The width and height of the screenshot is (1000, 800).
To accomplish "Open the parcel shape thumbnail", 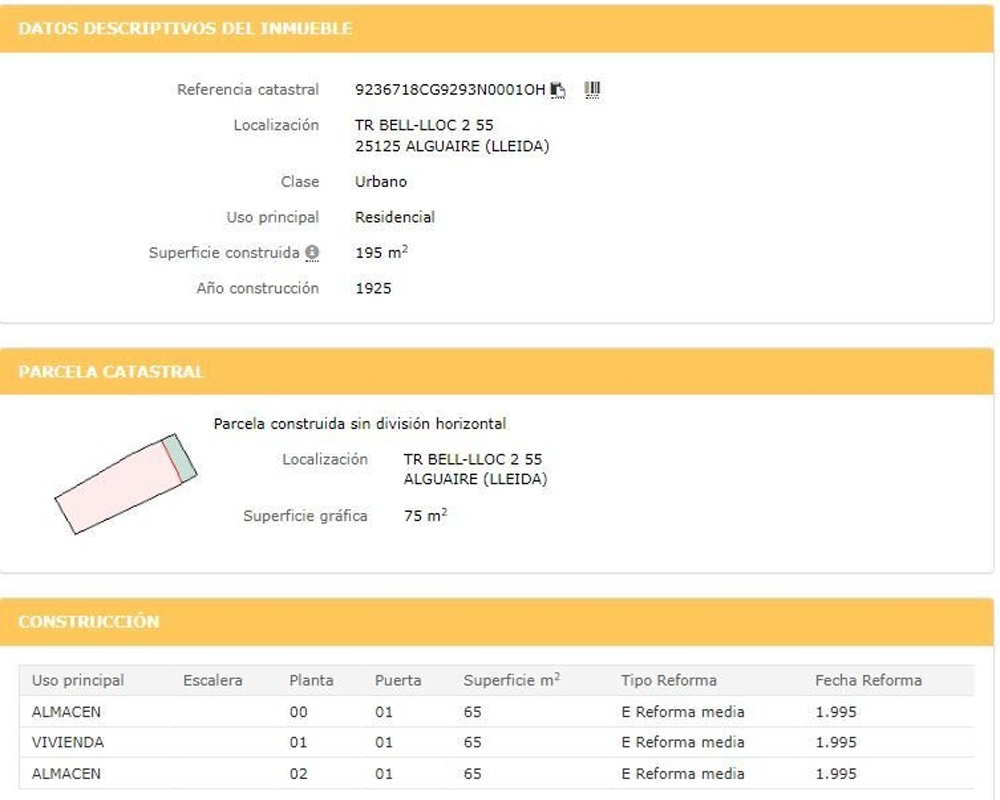I will coord(126,484).
